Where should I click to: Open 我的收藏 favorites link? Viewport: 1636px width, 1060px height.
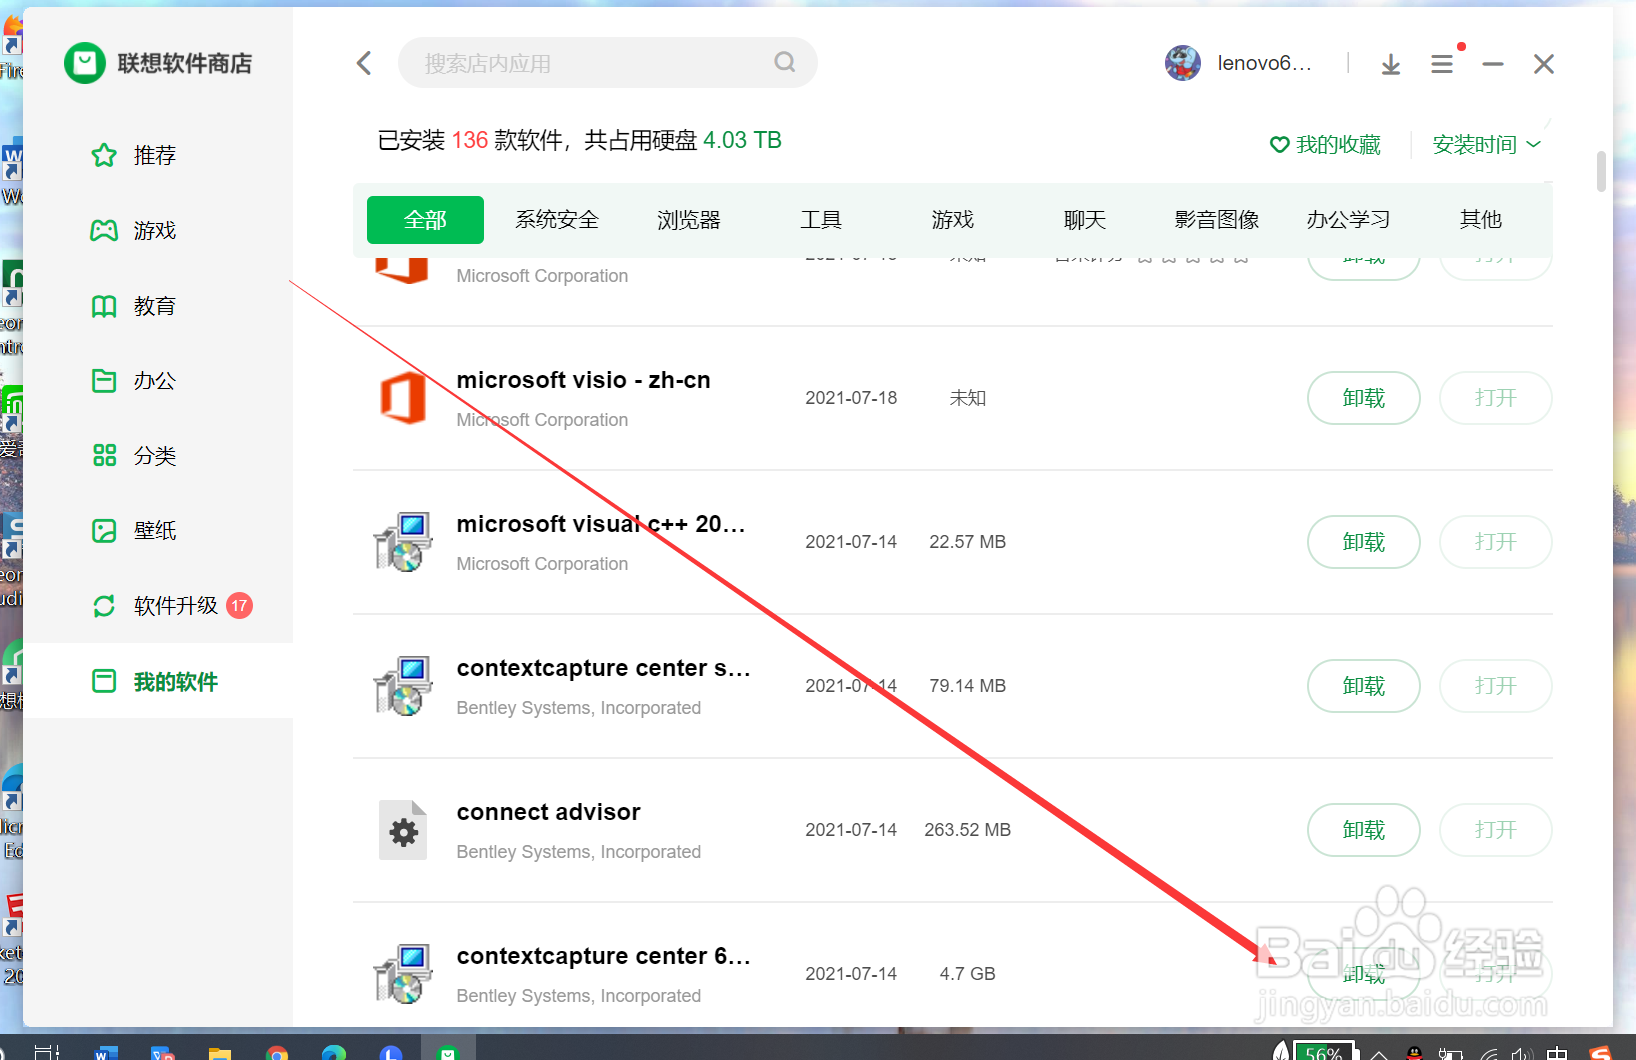pos(1325,145)
